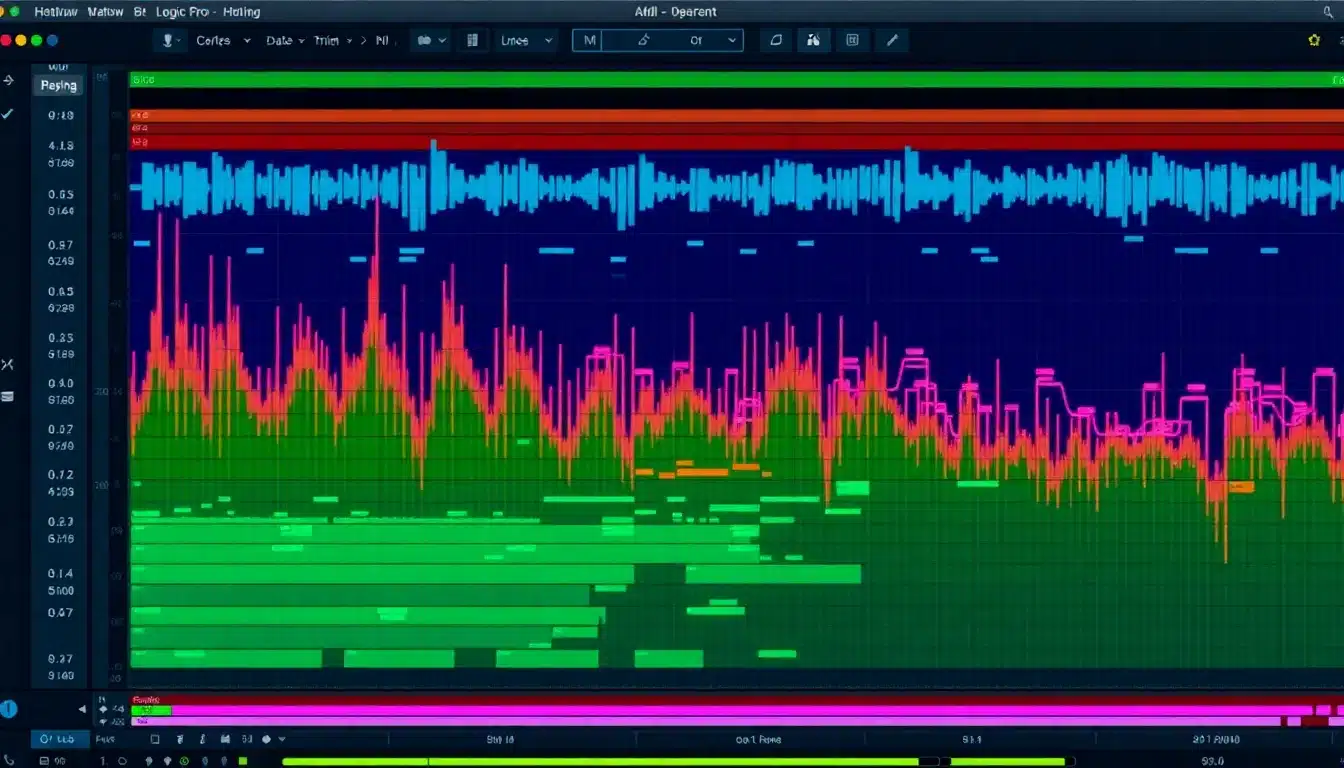Open the brush tool between M and Or

click(642, 40)
